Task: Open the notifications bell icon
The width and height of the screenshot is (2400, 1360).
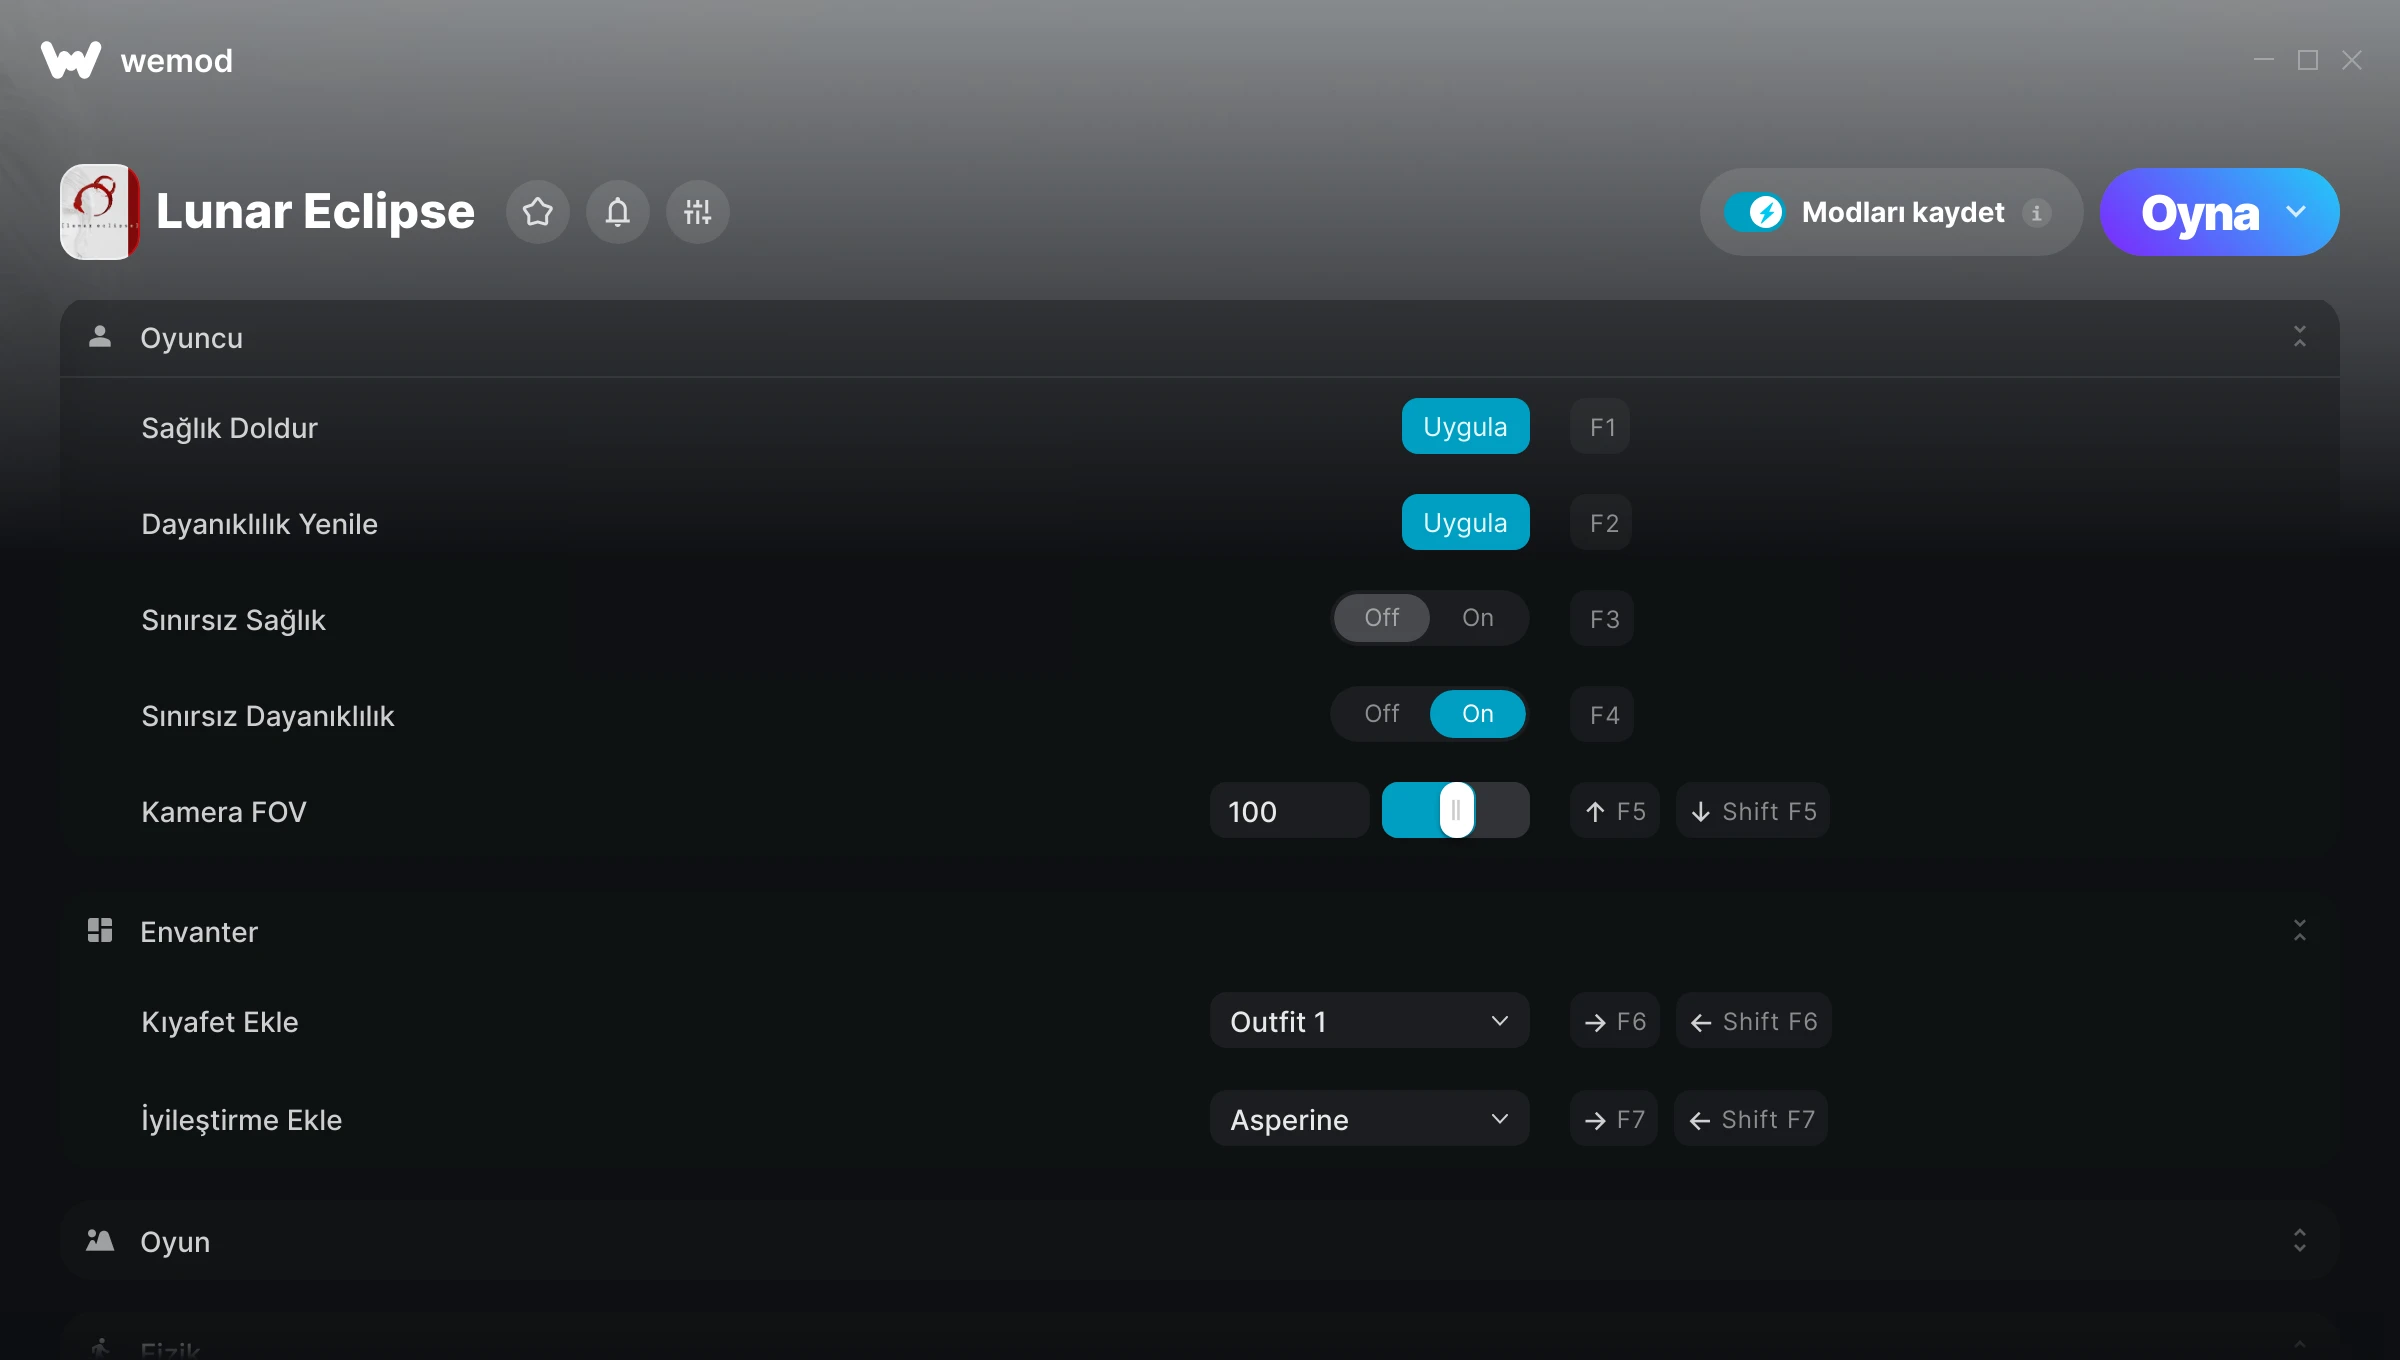Action: coord(618,212)
